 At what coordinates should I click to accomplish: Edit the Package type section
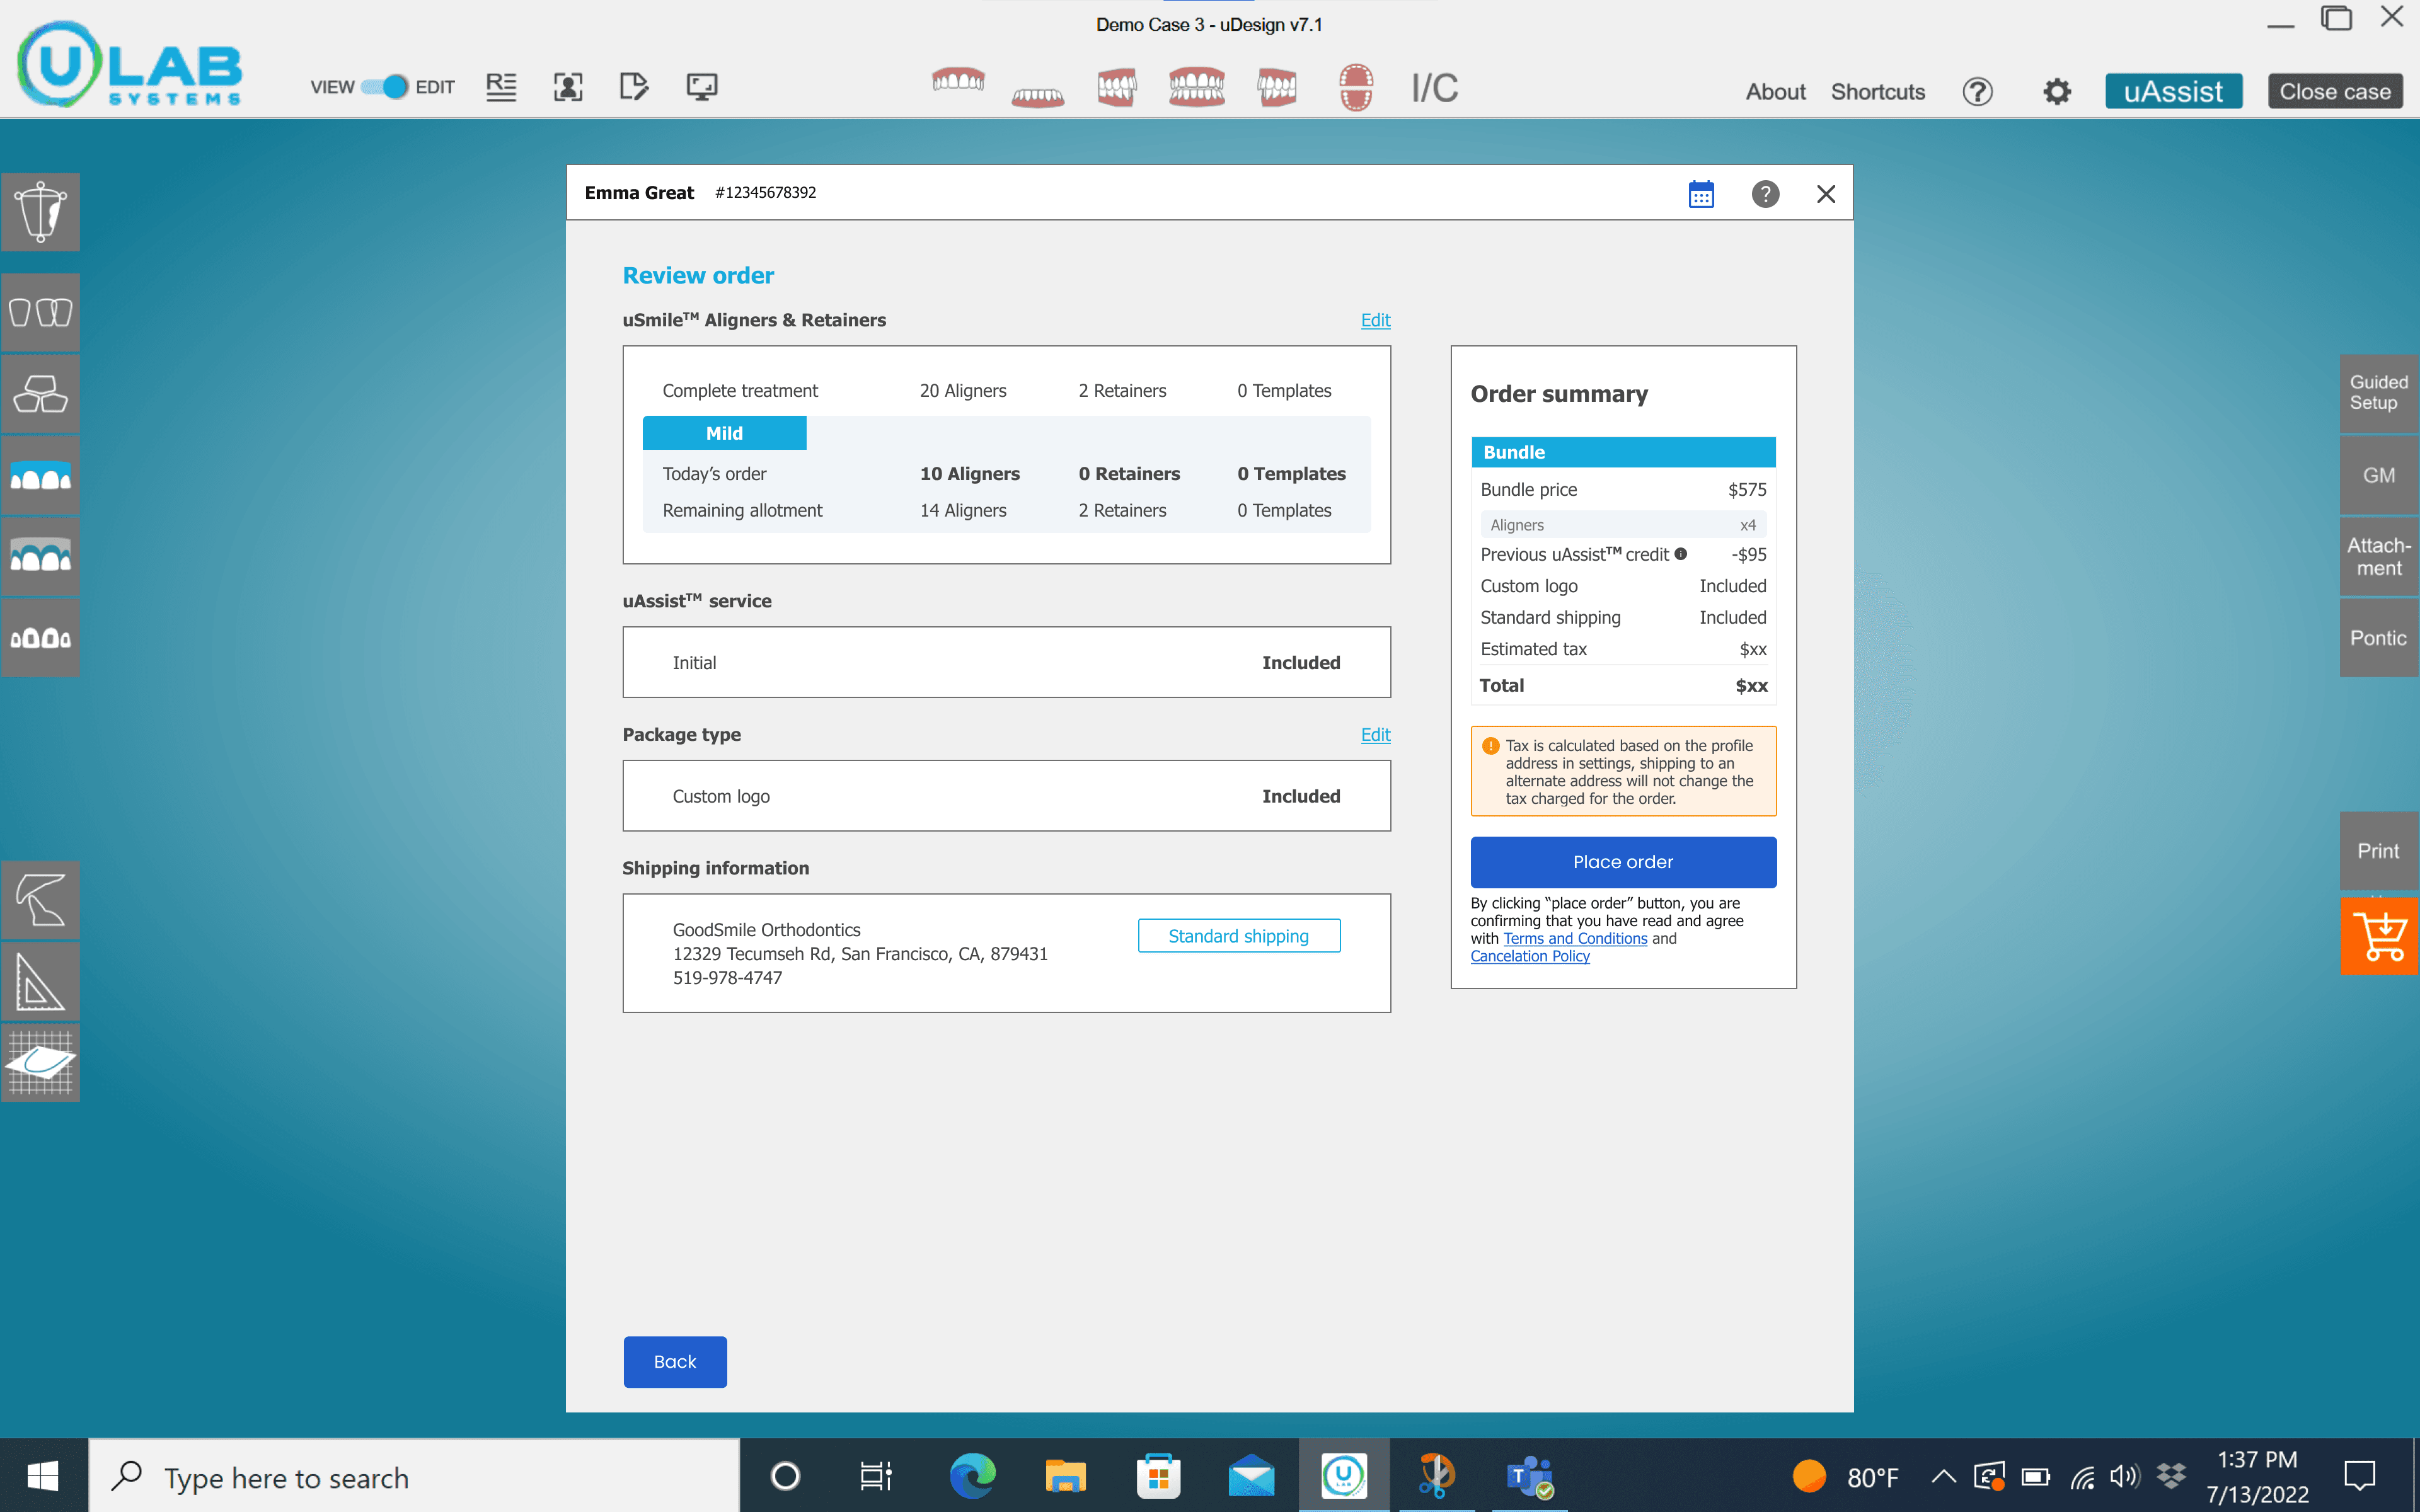[x=1375, y=734]
